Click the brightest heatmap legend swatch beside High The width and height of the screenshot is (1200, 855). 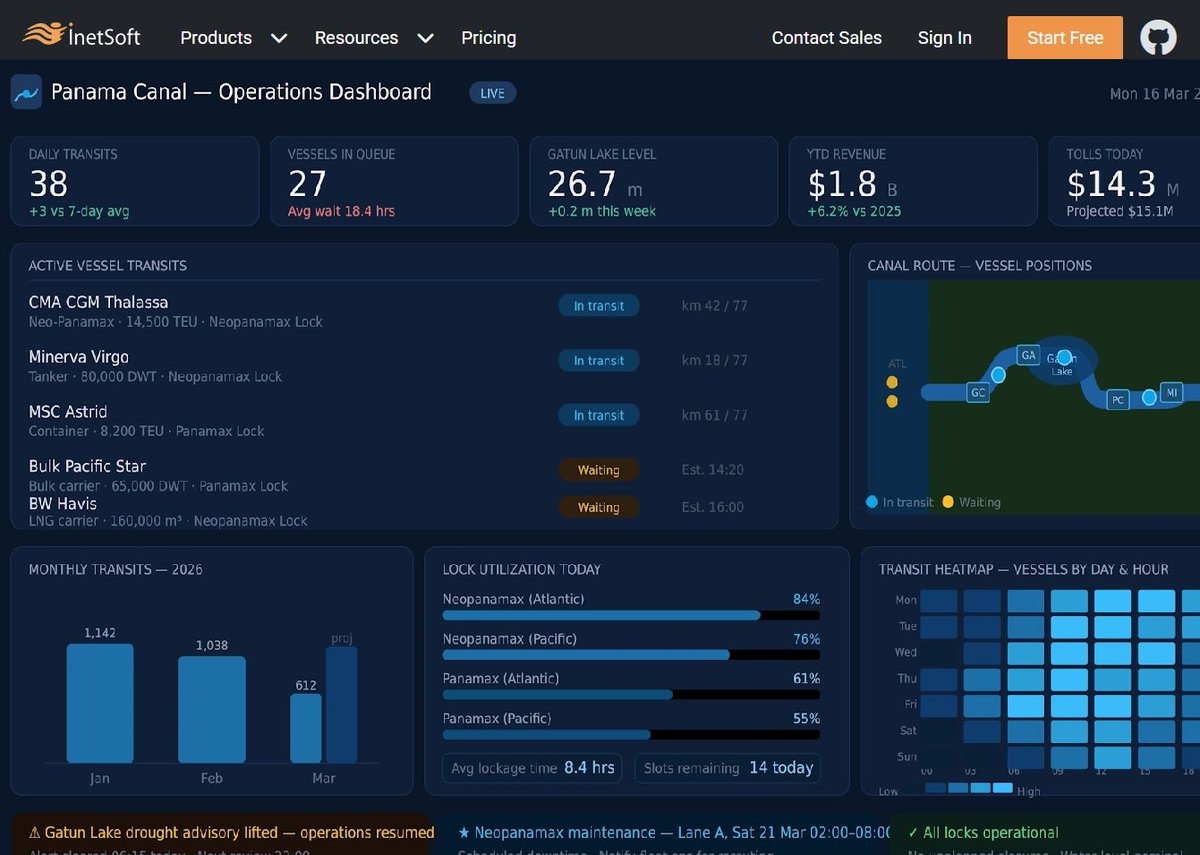(x=1004, y=788)
